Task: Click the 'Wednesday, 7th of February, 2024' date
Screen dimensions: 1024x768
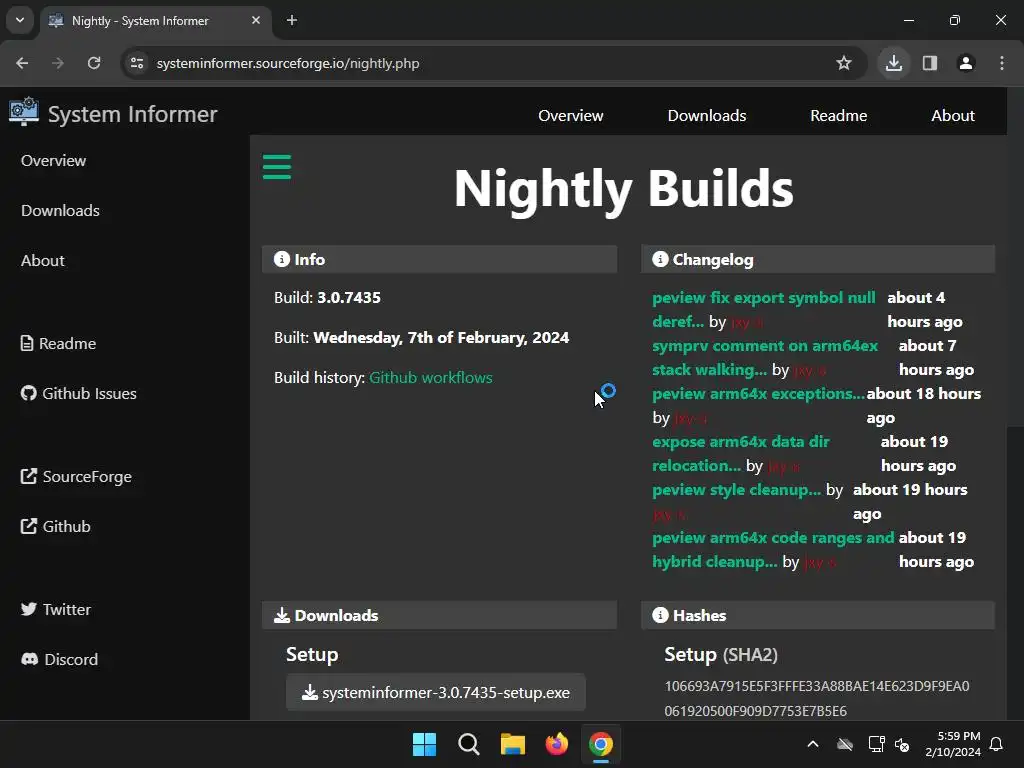Action: click(441, 338)
